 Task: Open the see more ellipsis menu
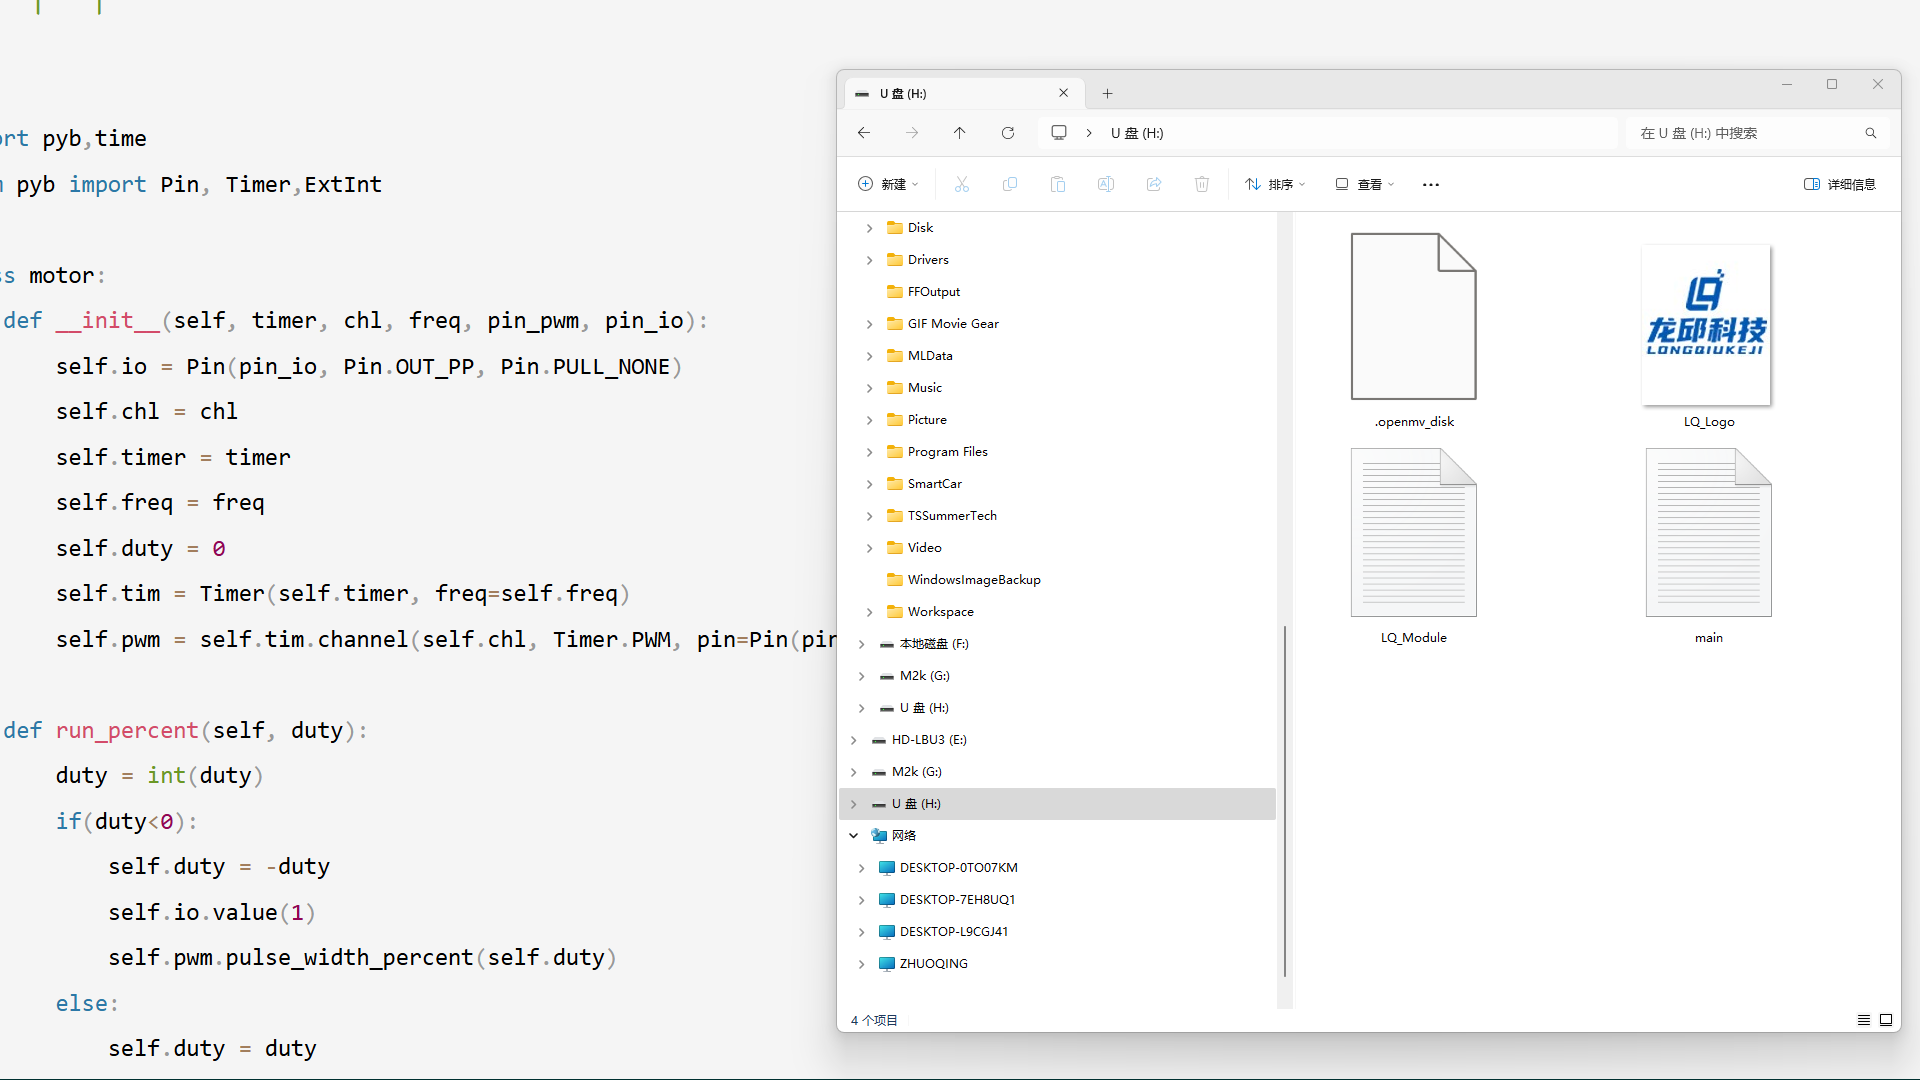(1431, 184)
